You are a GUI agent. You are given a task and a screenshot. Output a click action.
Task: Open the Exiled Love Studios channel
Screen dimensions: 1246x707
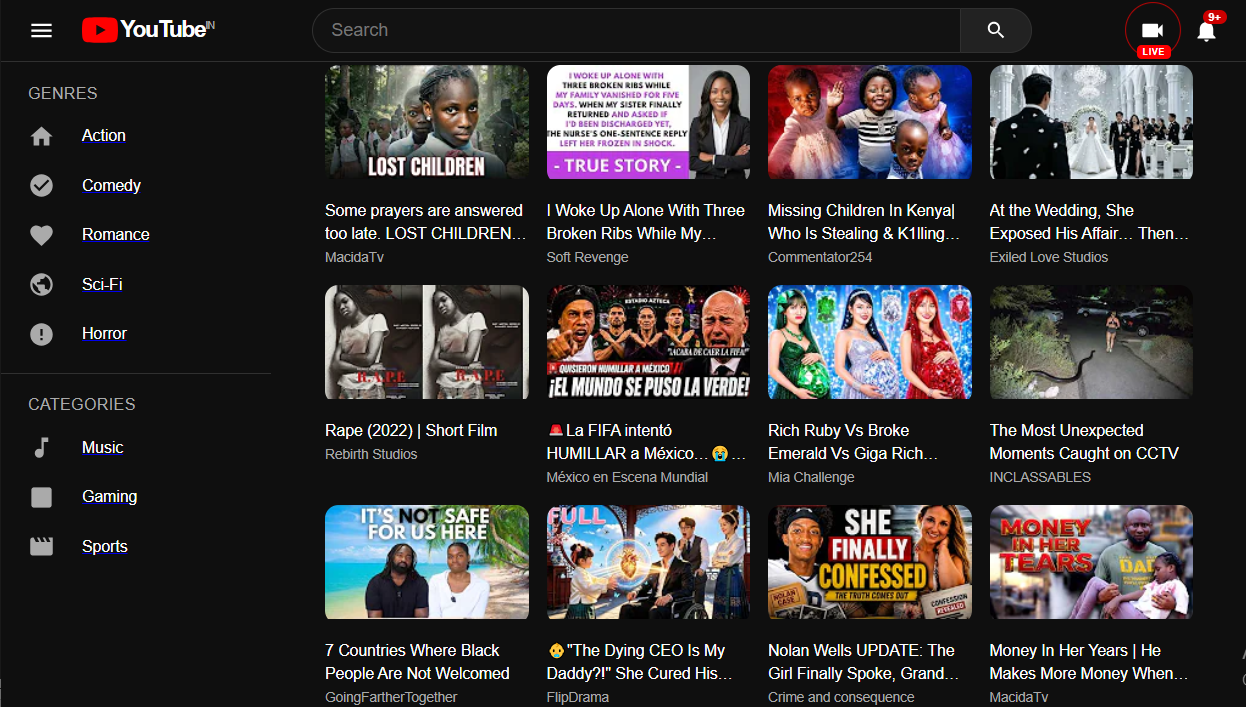click(x=1049, y=257)
